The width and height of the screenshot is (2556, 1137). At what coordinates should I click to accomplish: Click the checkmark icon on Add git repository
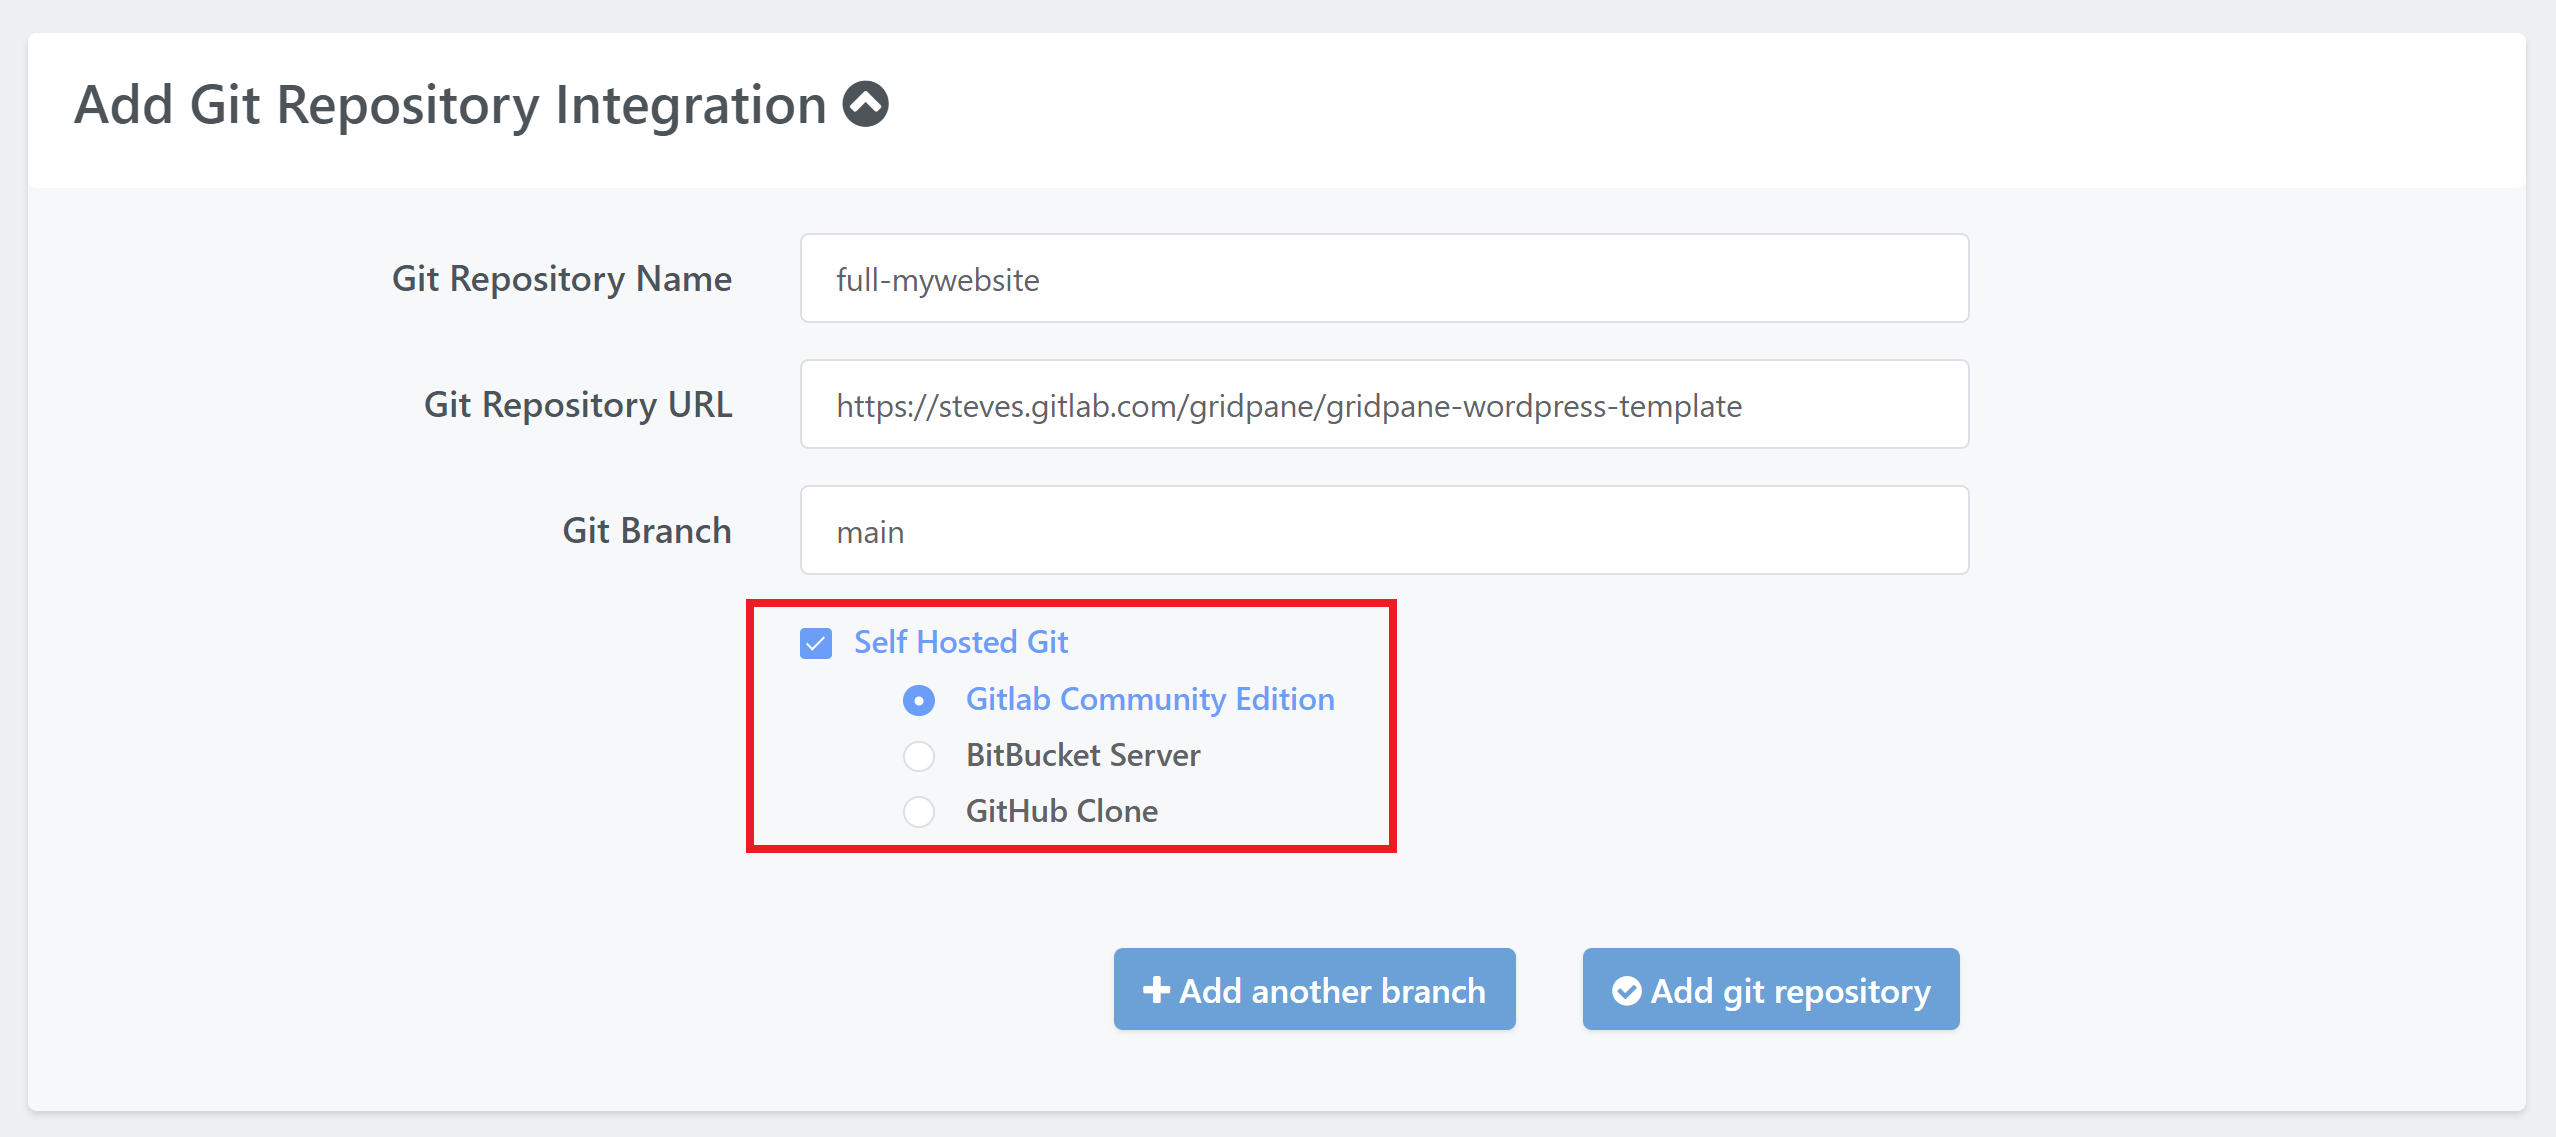click(x=1626, y=990)
